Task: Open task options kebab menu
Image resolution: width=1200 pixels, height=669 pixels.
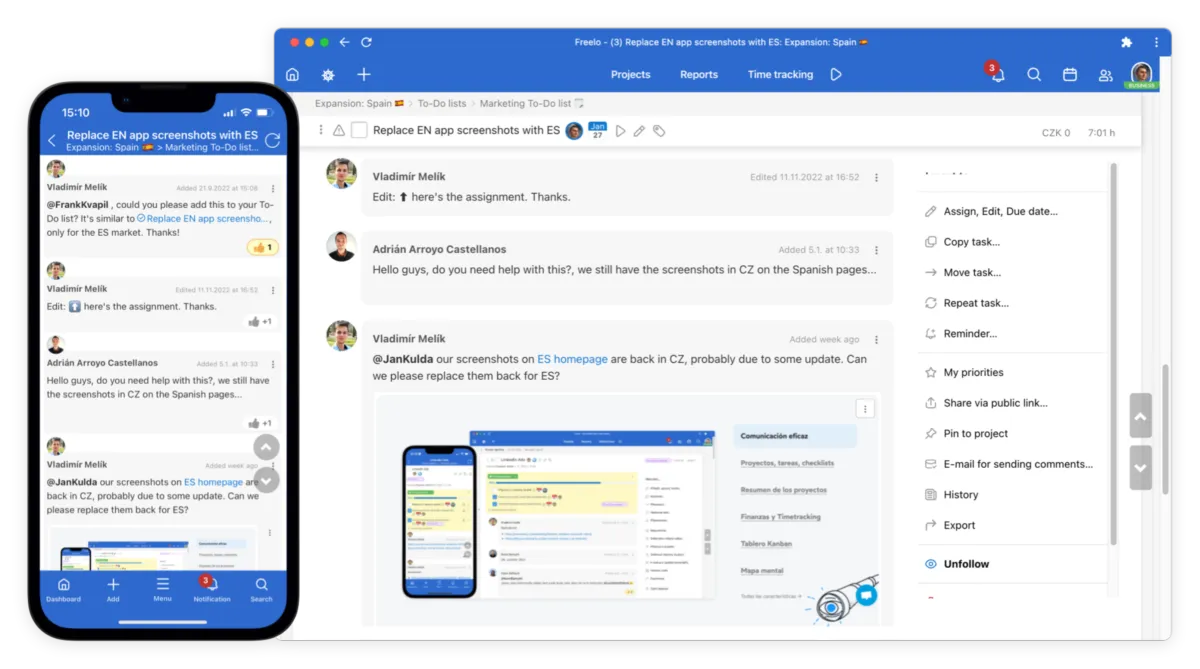Action: click(x=320, y=131)
